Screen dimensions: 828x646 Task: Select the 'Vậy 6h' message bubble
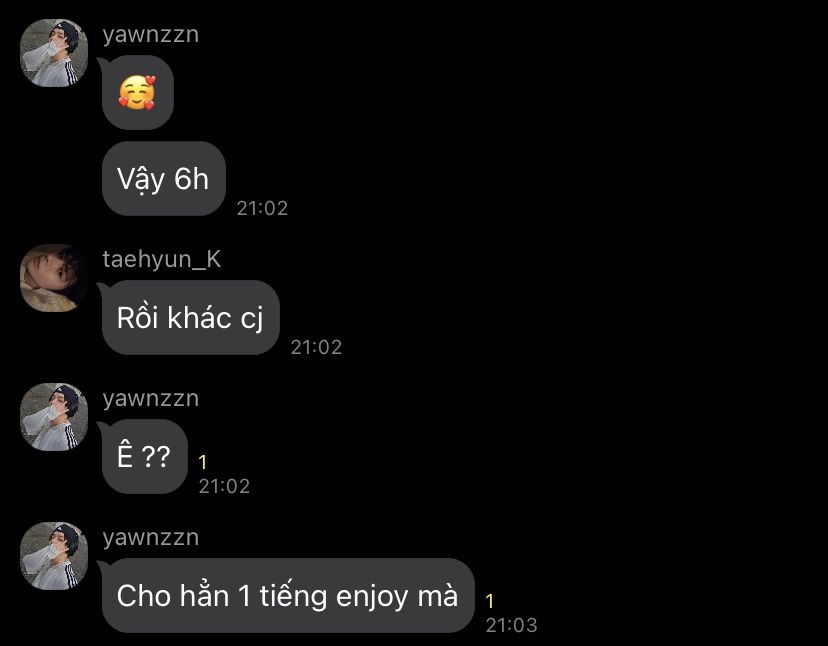(x=164, y=179)
